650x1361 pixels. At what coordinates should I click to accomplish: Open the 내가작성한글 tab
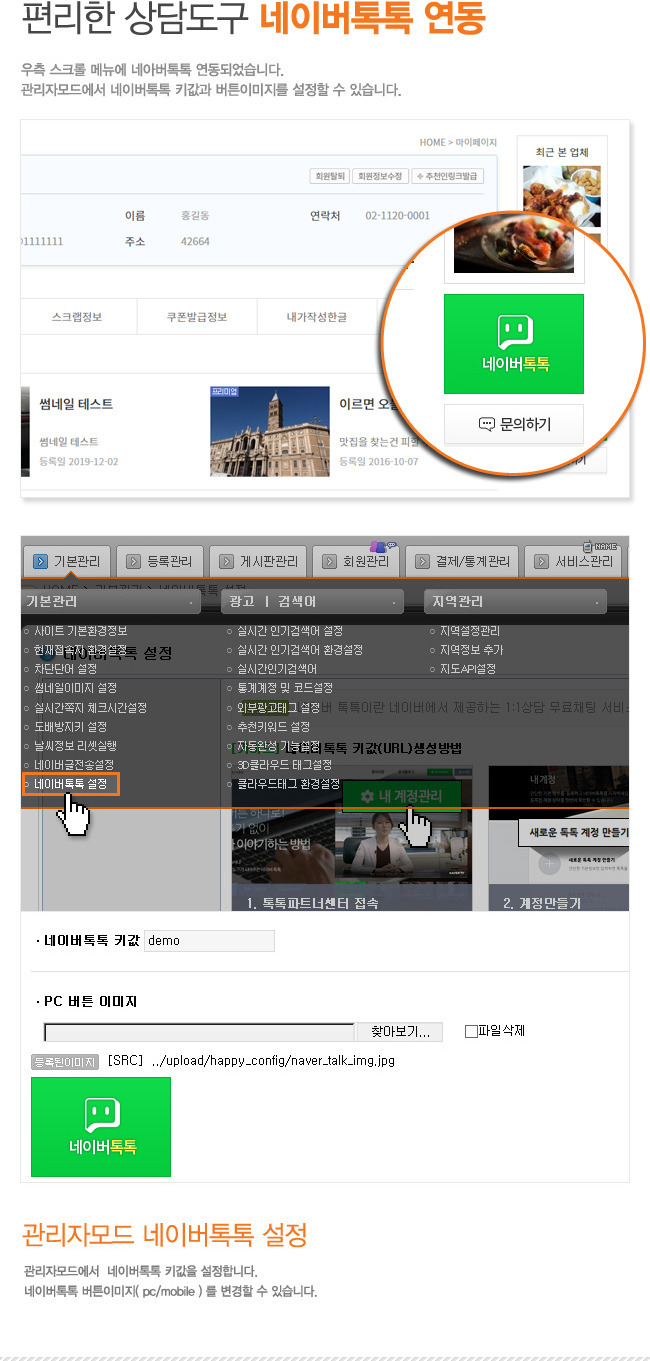(x=317, y=317)
